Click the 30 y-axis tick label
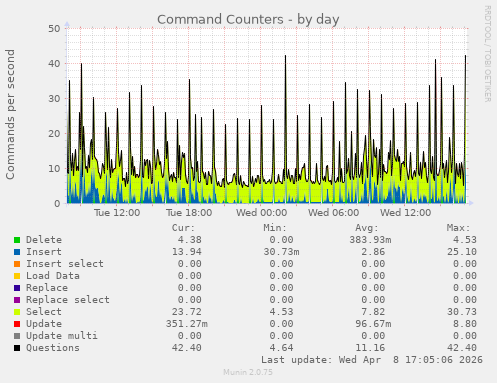Screen dimensions: 497x383 (x=54, y=99)
